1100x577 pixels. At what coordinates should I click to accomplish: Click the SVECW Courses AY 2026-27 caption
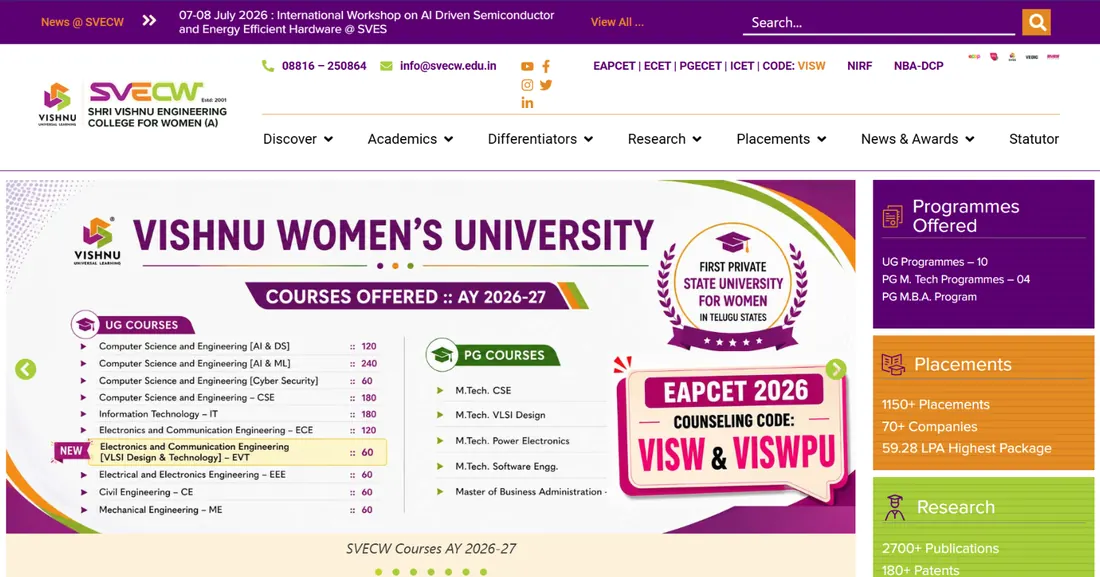[x=431, y=549]
